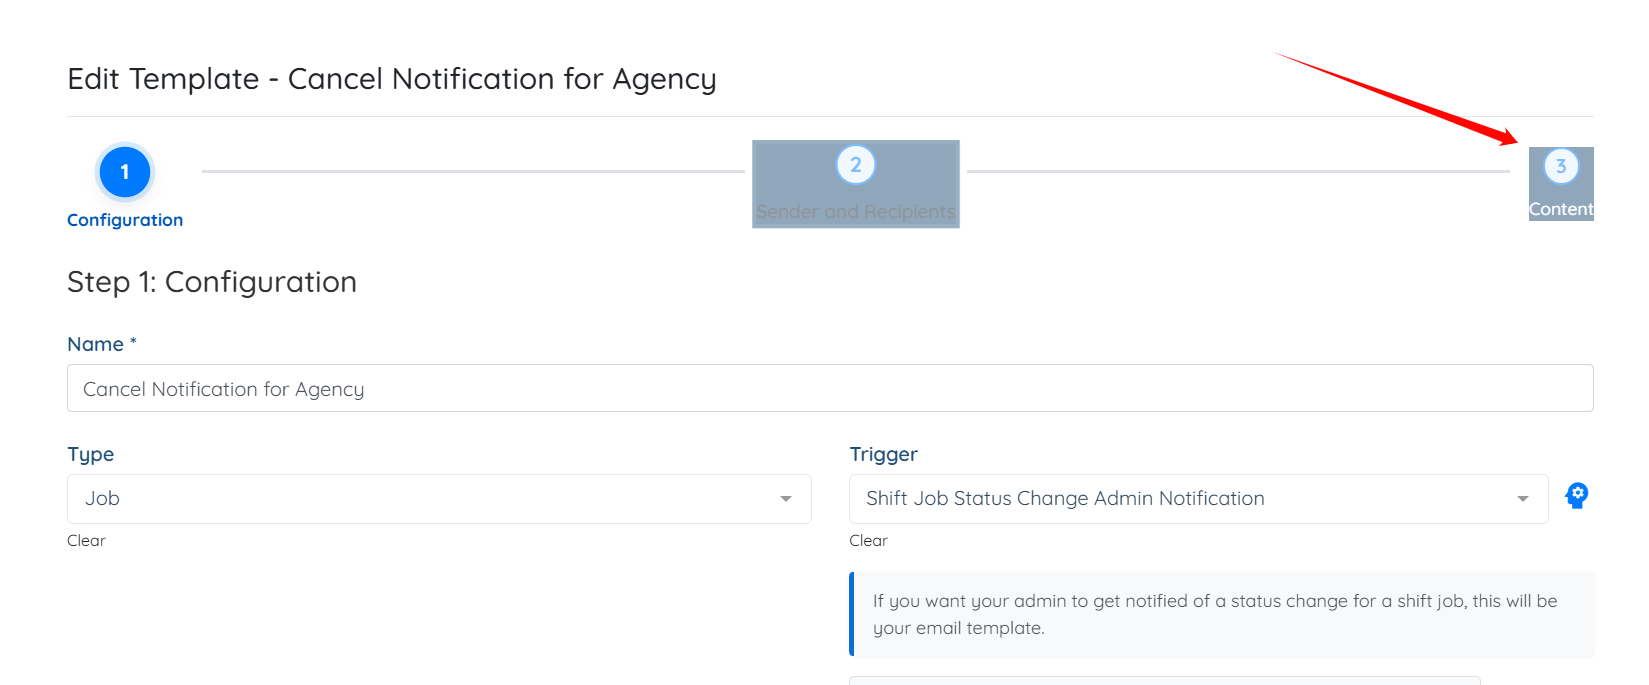Click the Step 1: Configuration heading
This screenshot has width=1649, height=685.
click(212, 282)
